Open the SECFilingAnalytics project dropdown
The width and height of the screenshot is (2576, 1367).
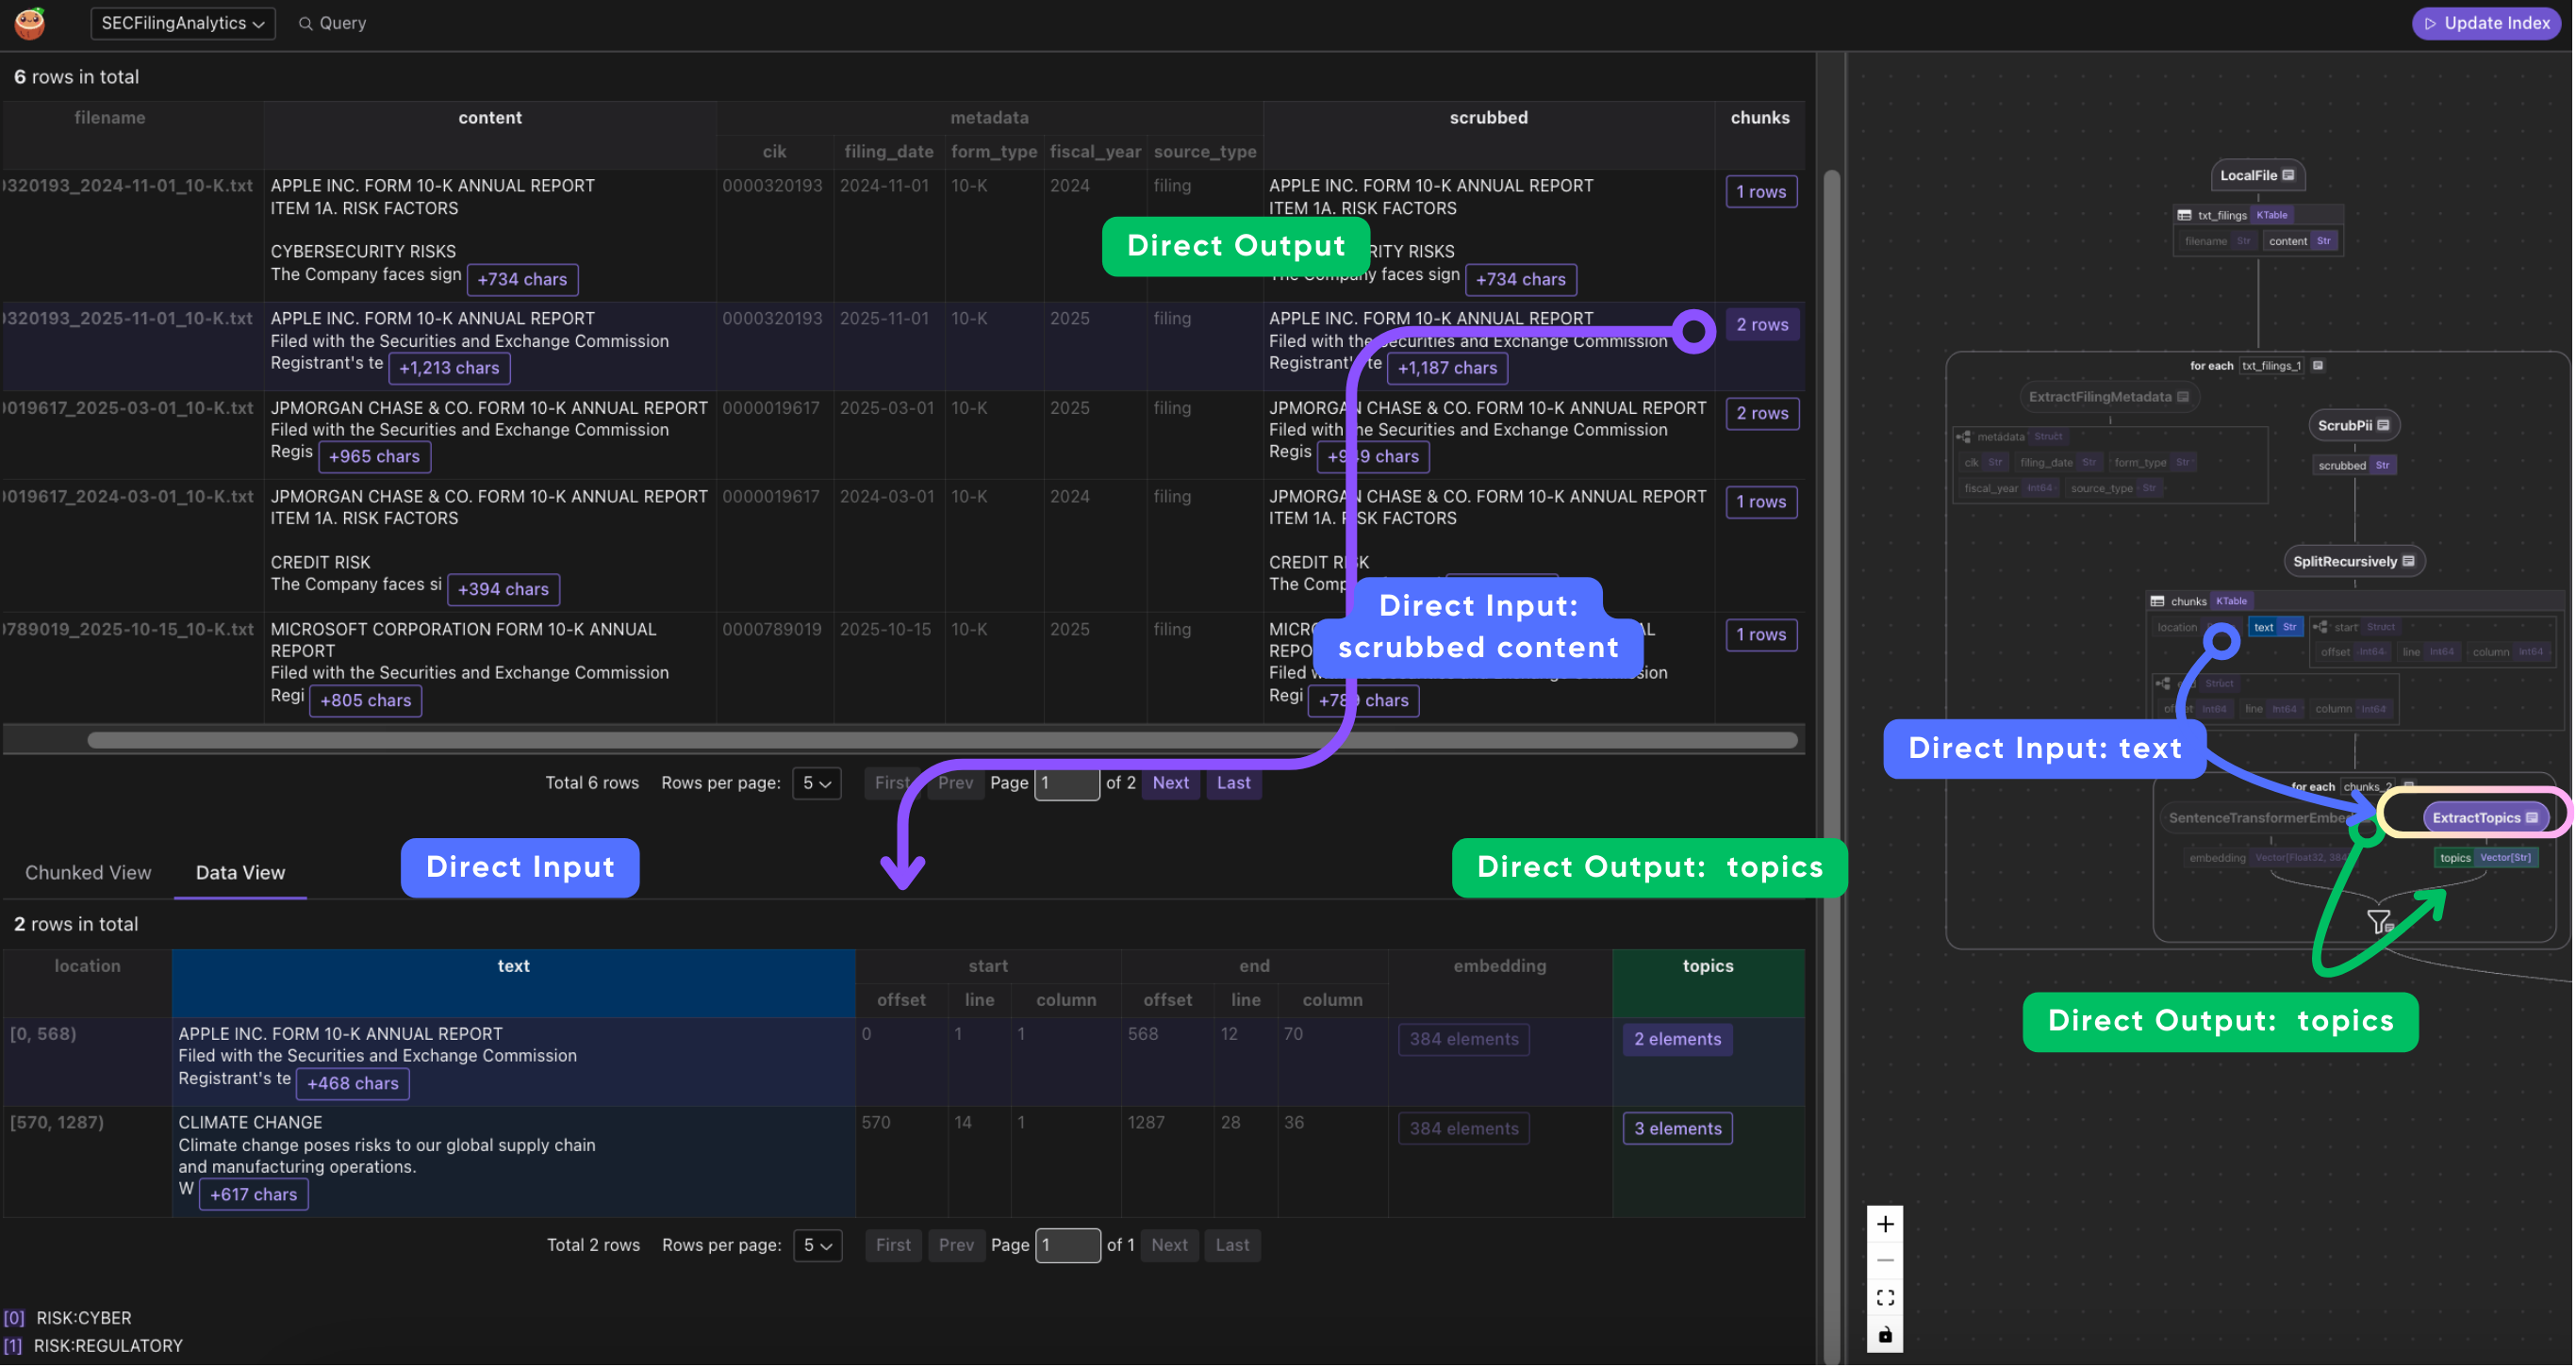point(183,23)
